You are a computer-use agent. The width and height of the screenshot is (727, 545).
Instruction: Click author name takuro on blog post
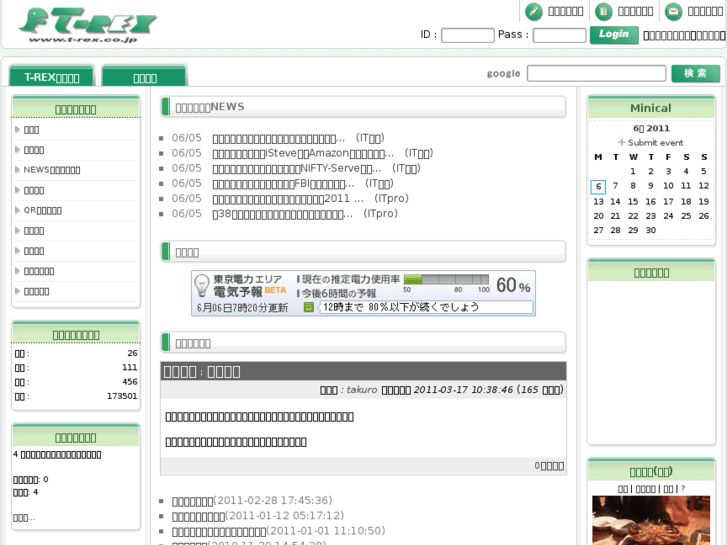click(x=362, y=390)
